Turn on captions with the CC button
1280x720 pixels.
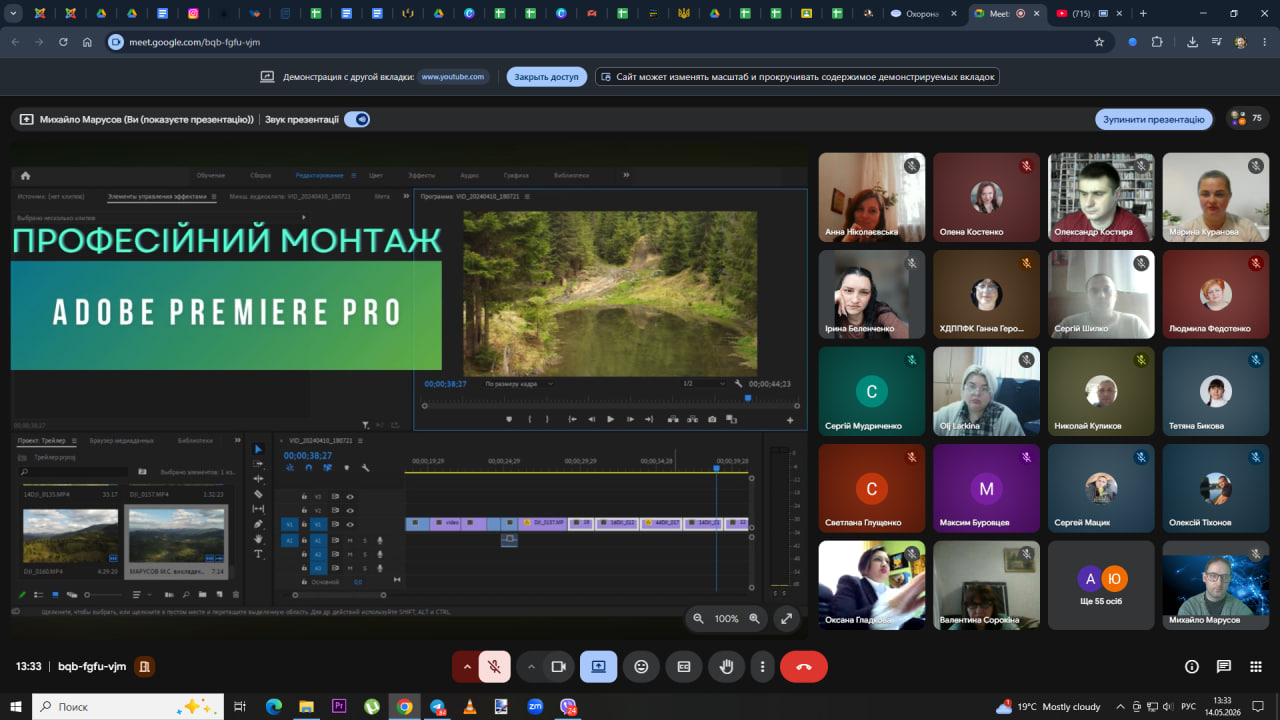(684, 666)
